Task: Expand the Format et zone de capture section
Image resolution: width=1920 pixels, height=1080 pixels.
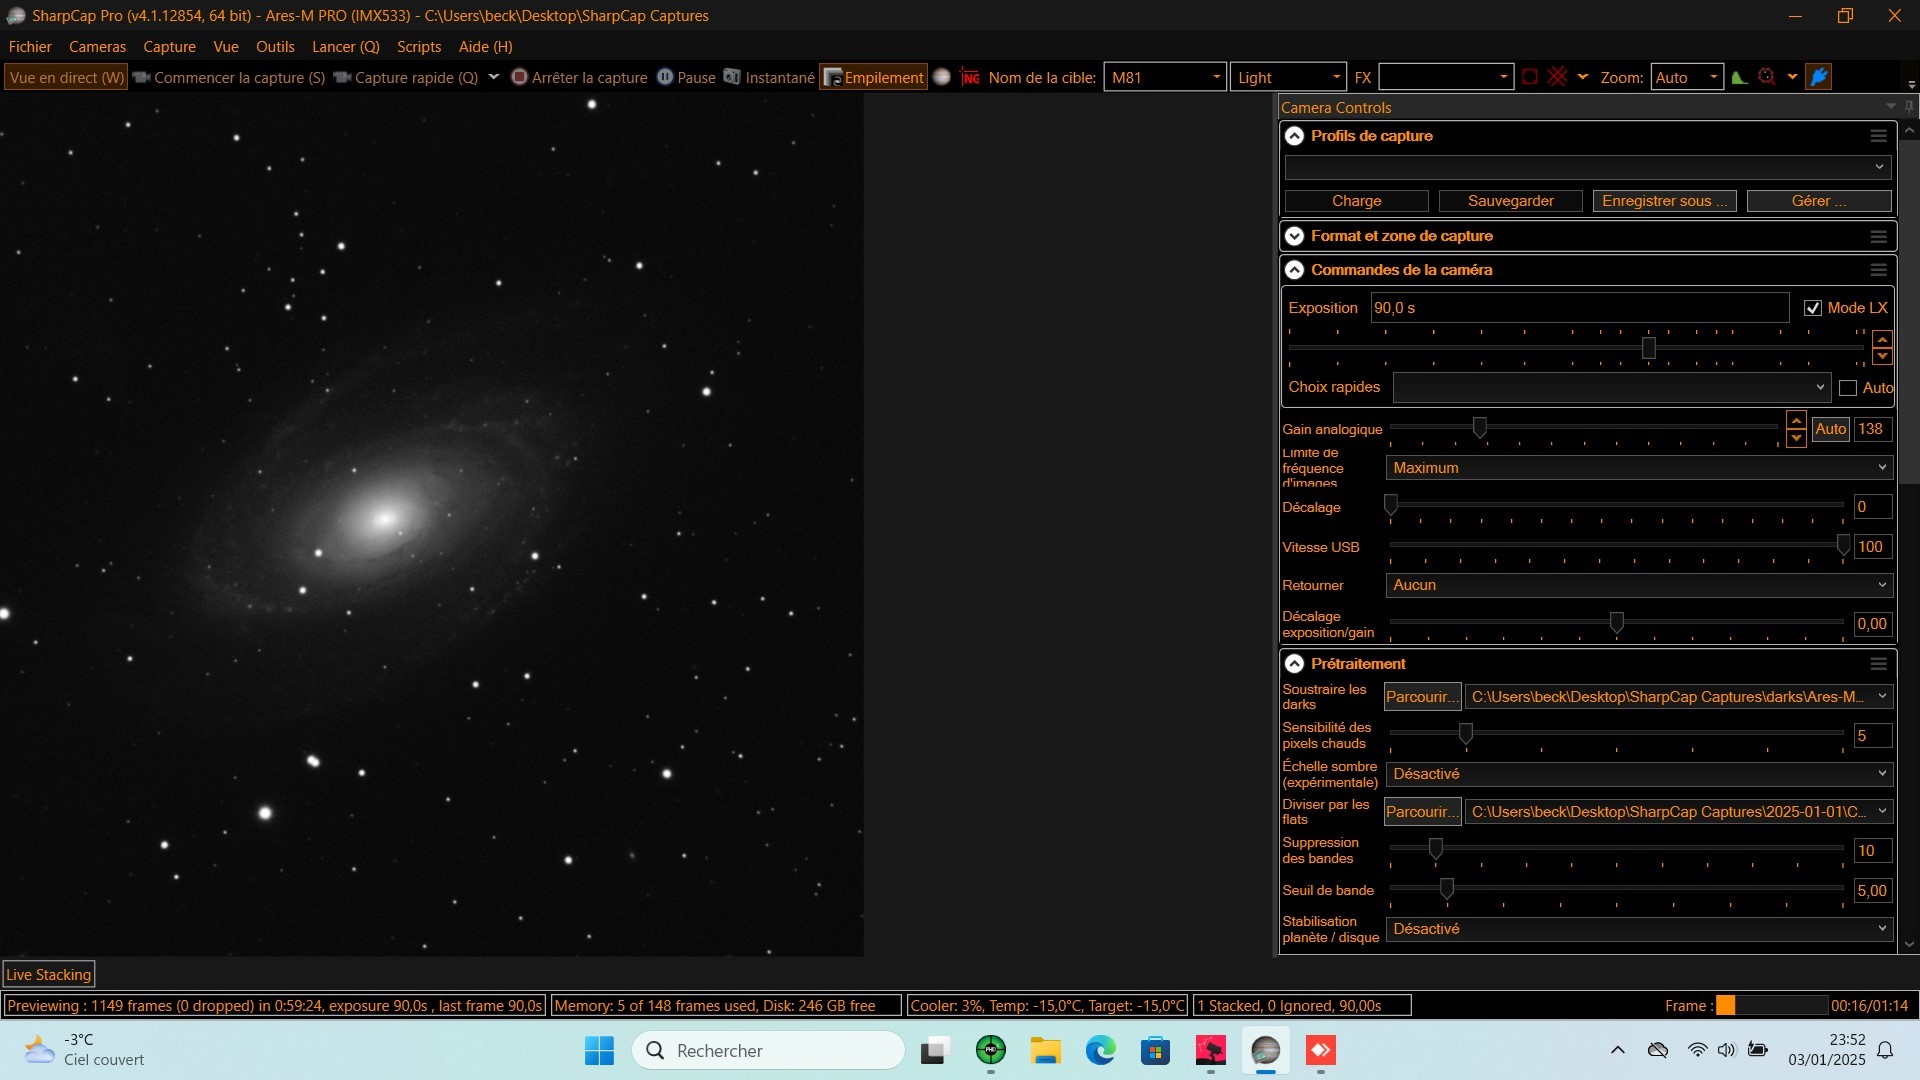Action: pos(1294,236)
